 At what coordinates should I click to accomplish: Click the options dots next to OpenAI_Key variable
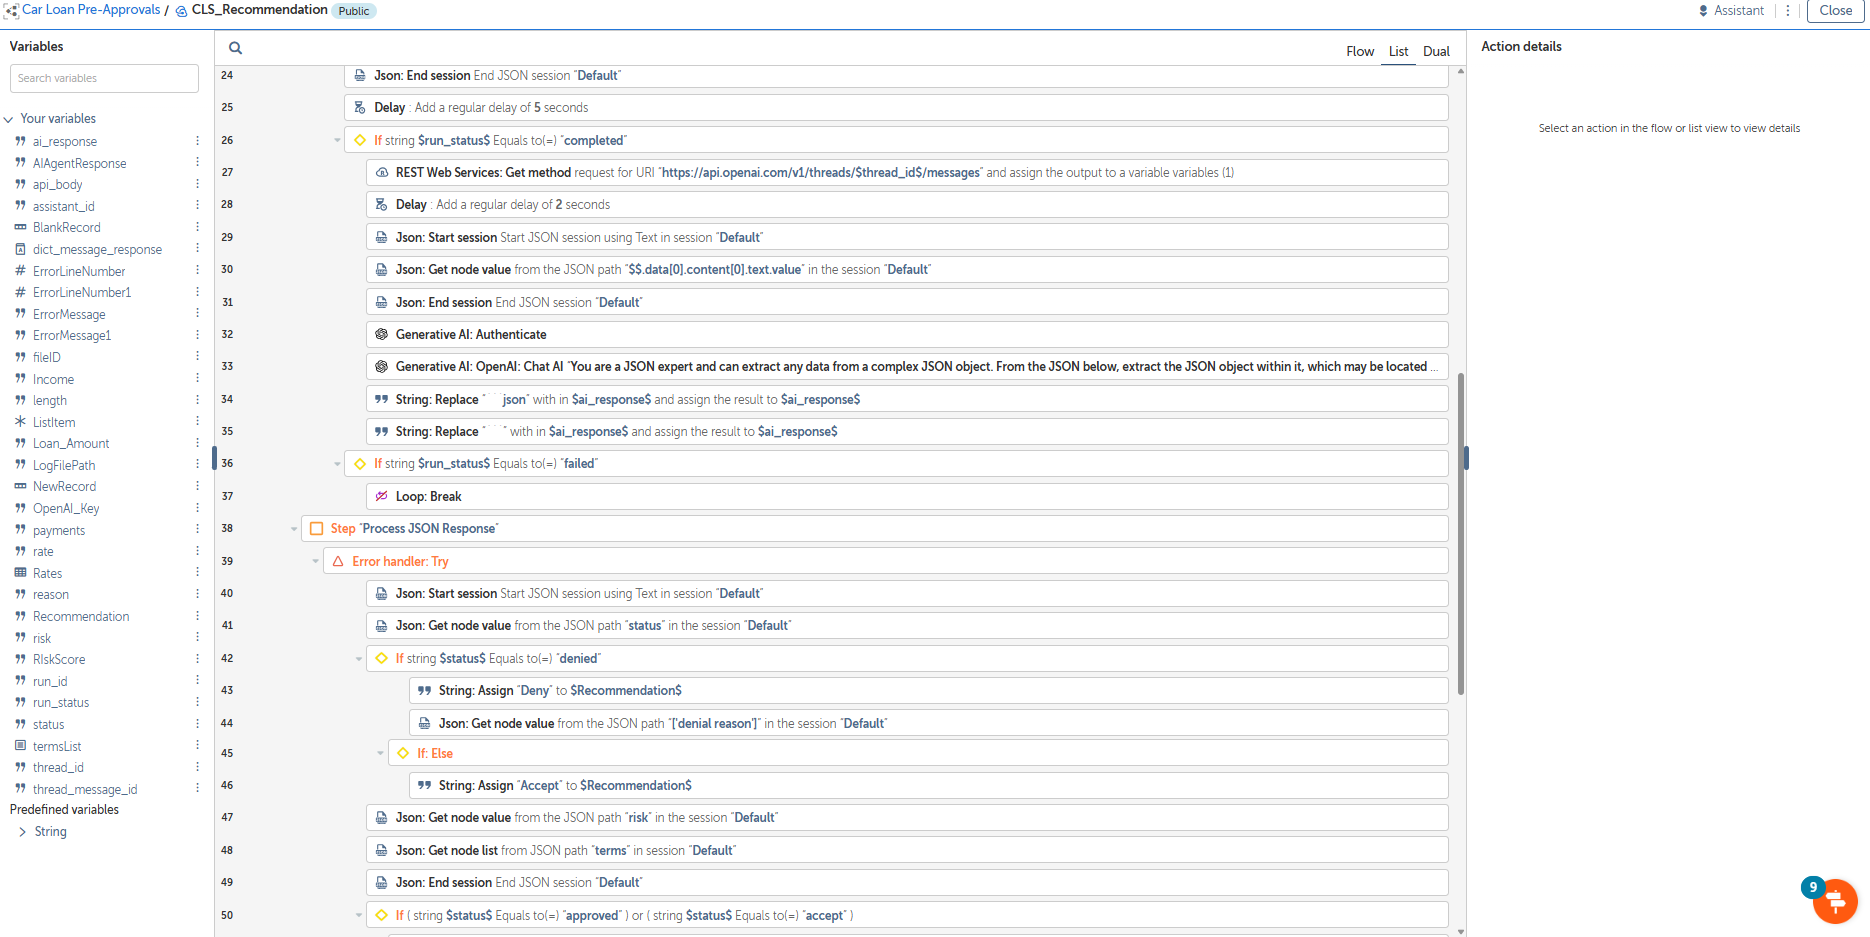(x=197, y=508)
